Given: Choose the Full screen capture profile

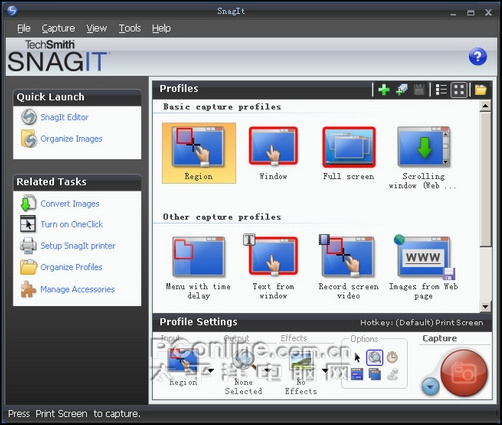Looking at the screenshot, I should [x=349, y=153].
